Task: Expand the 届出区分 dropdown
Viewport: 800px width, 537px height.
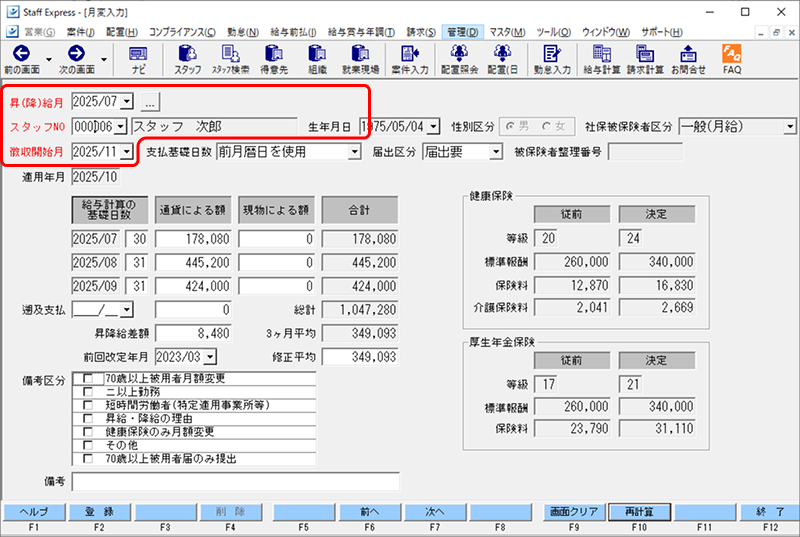Action: (496, 151)
